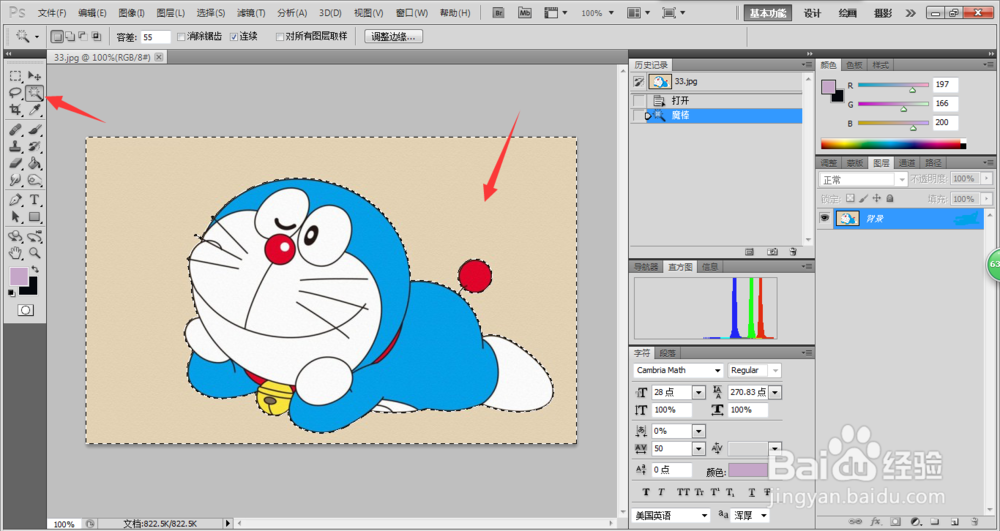Click the 调整边缘... button
Viewport: 1000px width, 531px height.
coord(393,37)
